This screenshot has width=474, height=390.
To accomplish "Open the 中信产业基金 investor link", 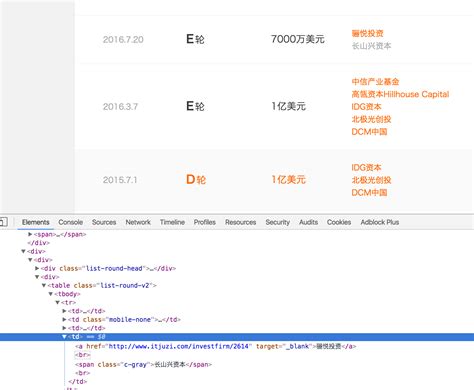I will [x=375, y=82].
